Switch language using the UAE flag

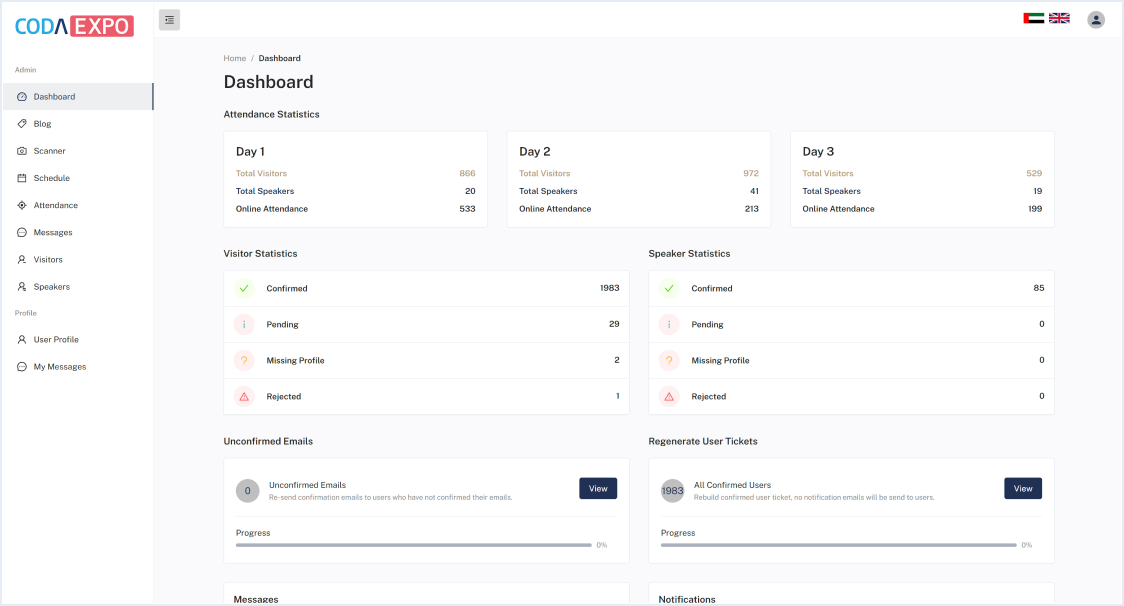[x=1033, y=19]
